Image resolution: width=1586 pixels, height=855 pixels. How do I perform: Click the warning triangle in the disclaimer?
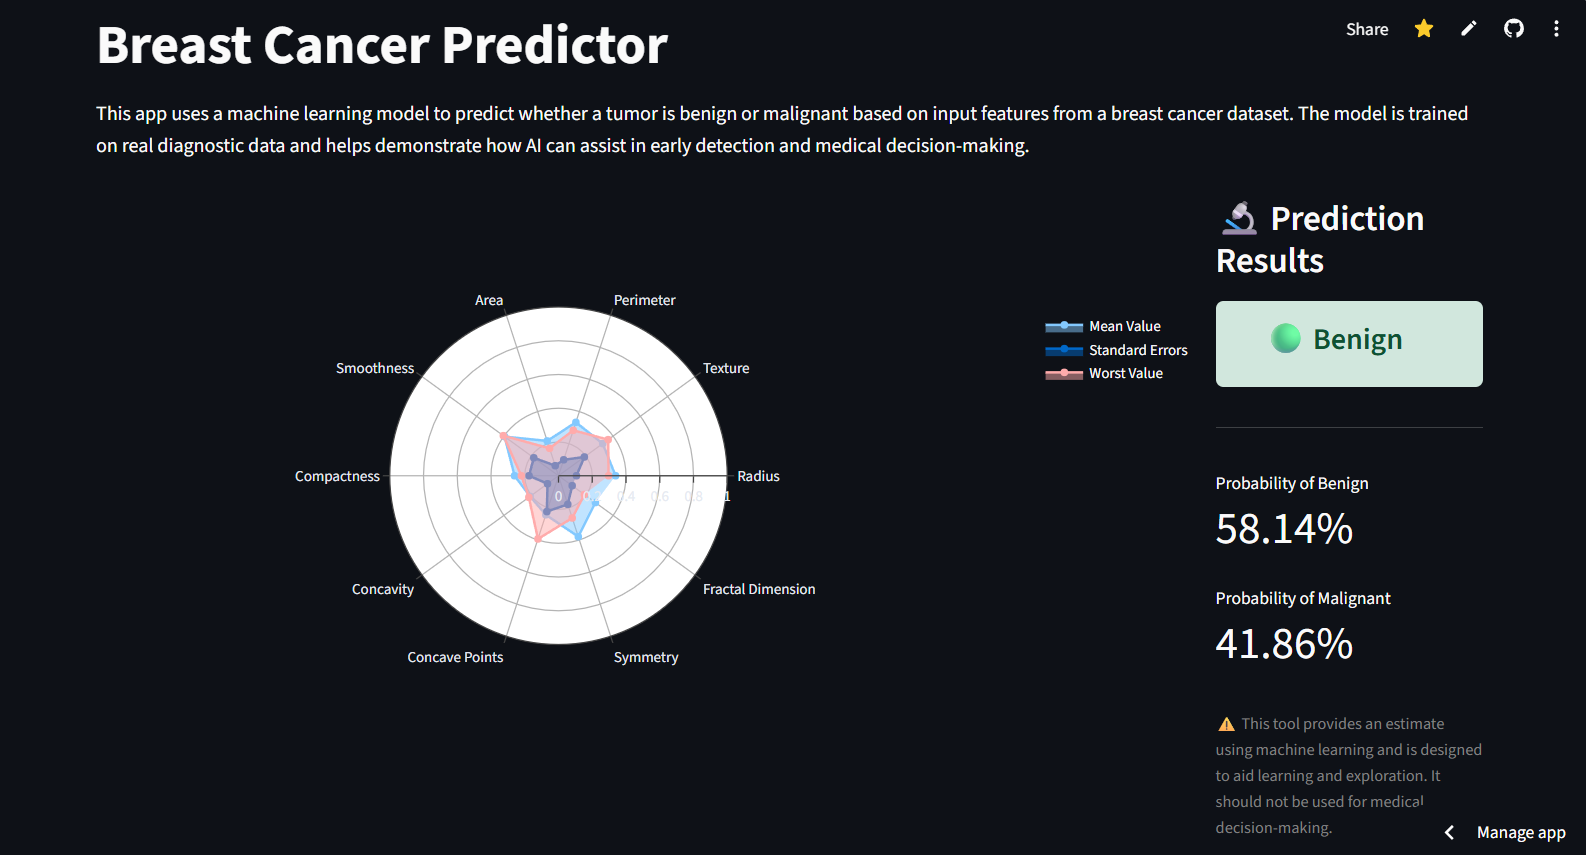pos(1224,722)
